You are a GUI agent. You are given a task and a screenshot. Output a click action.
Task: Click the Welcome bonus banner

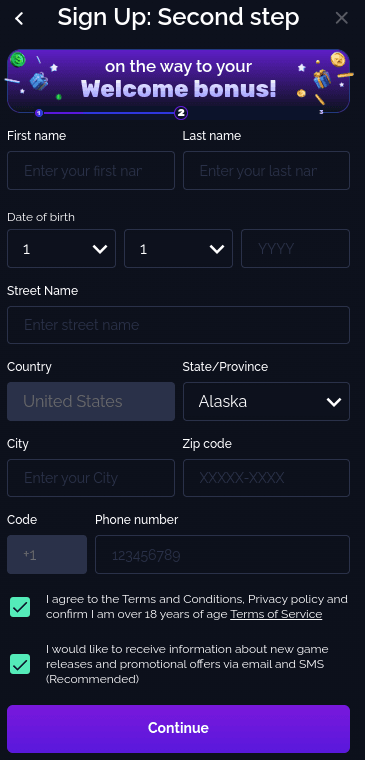178,81
